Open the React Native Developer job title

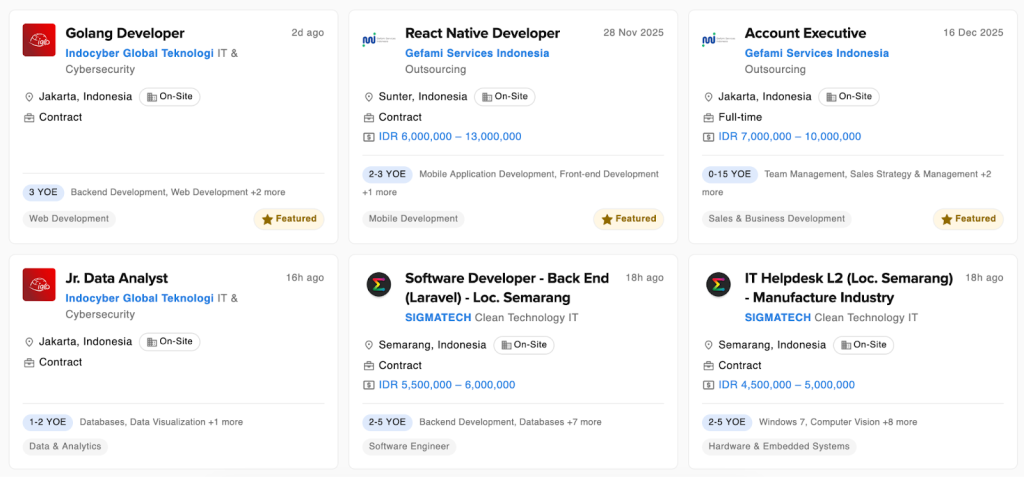pyautogui.click(x=483, y=33)
